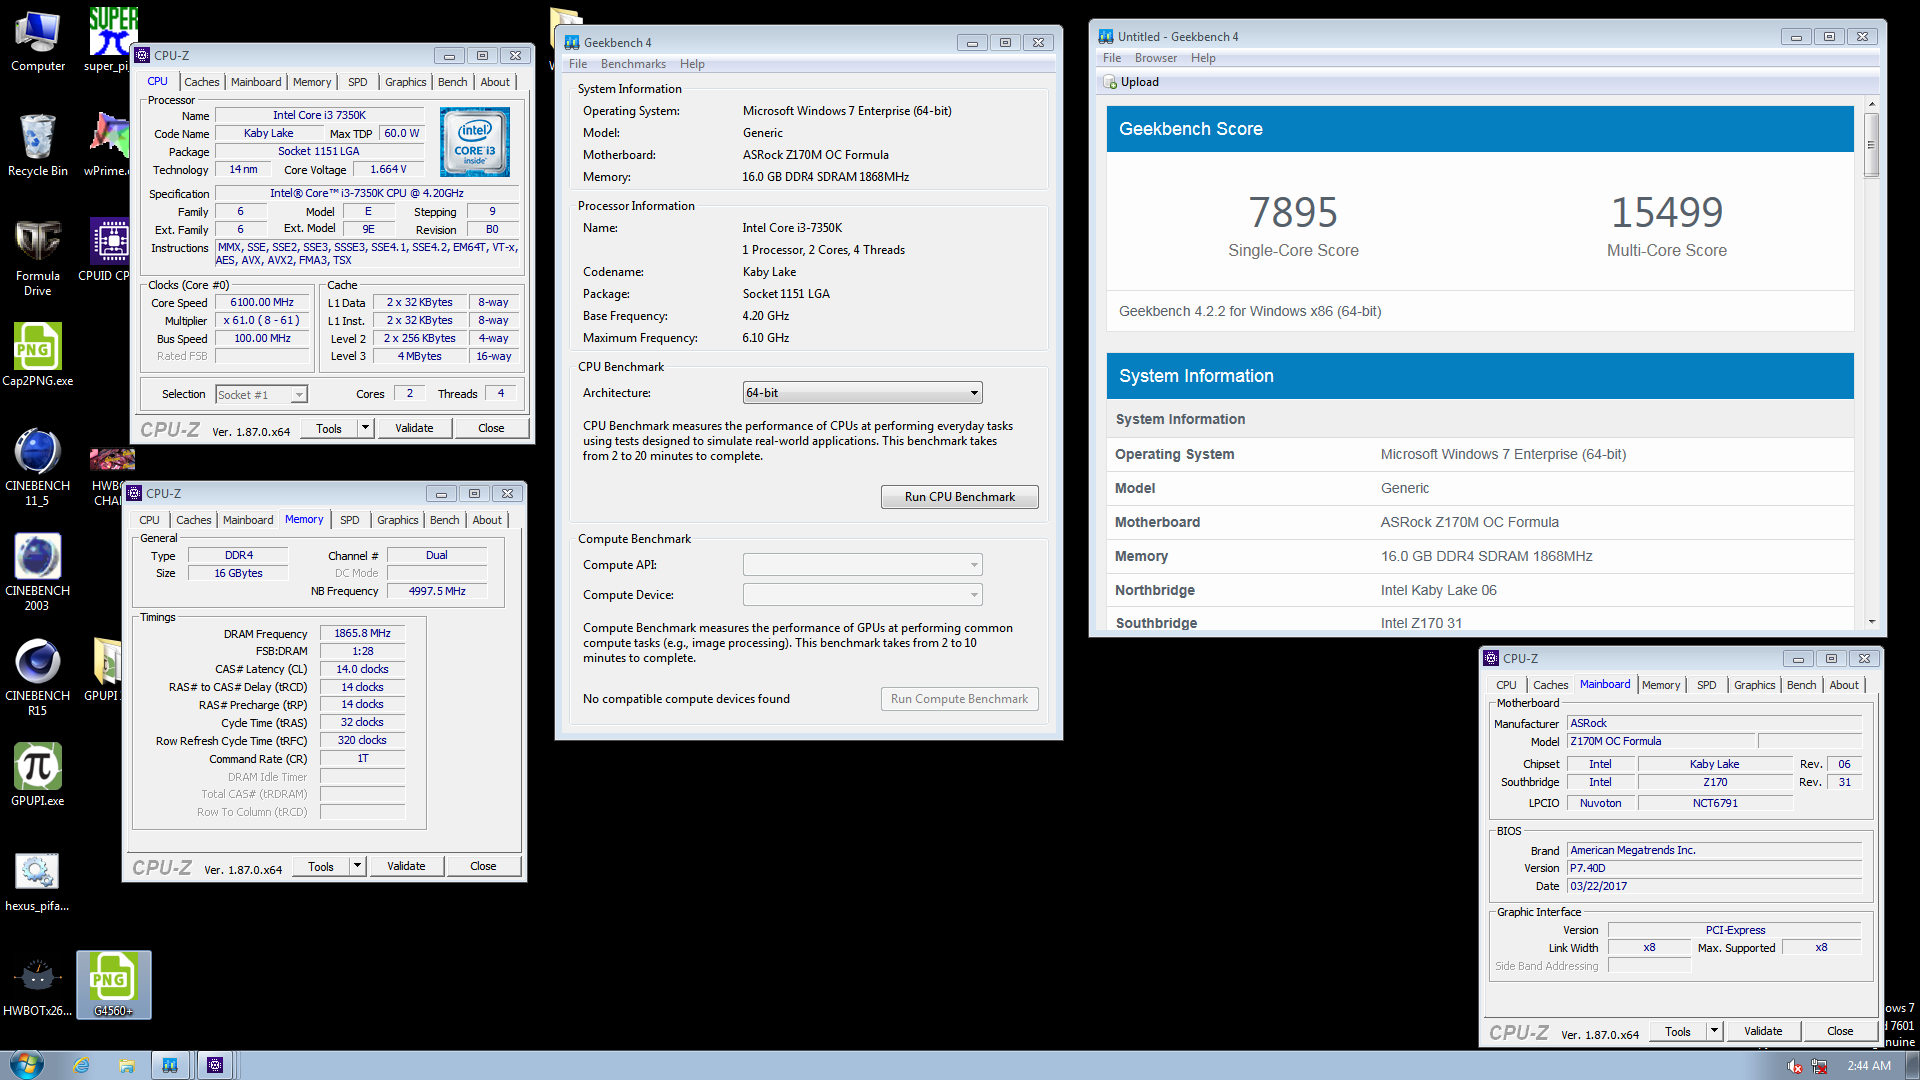Image resolution: width=1920 pixels, height=1080 pixels.
Task: Open the Compute API dropdown
Action: click(x=862, y=565)
